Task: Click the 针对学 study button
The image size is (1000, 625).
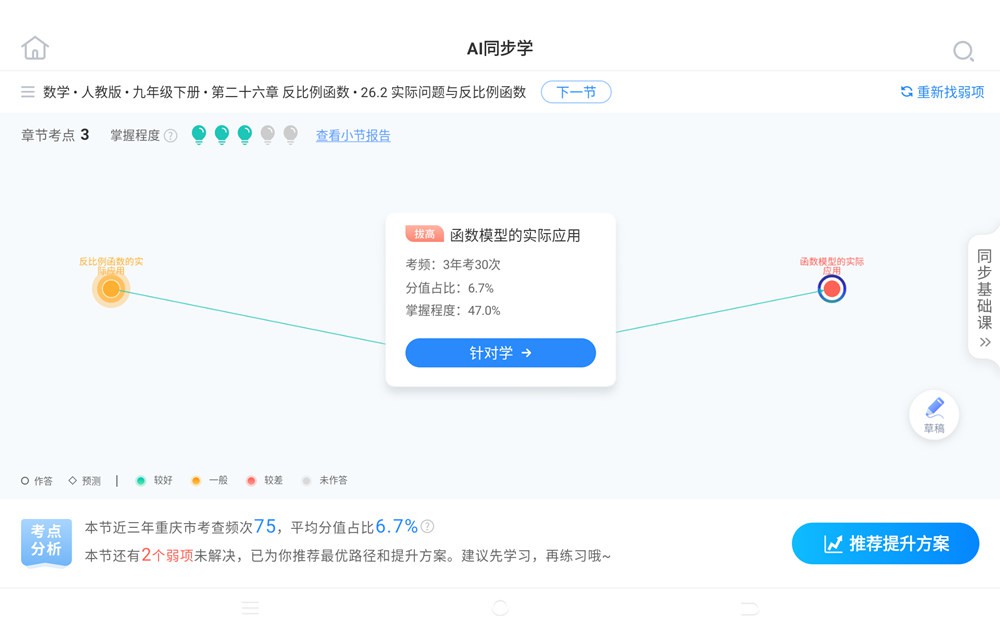Action: coord(500,353)
